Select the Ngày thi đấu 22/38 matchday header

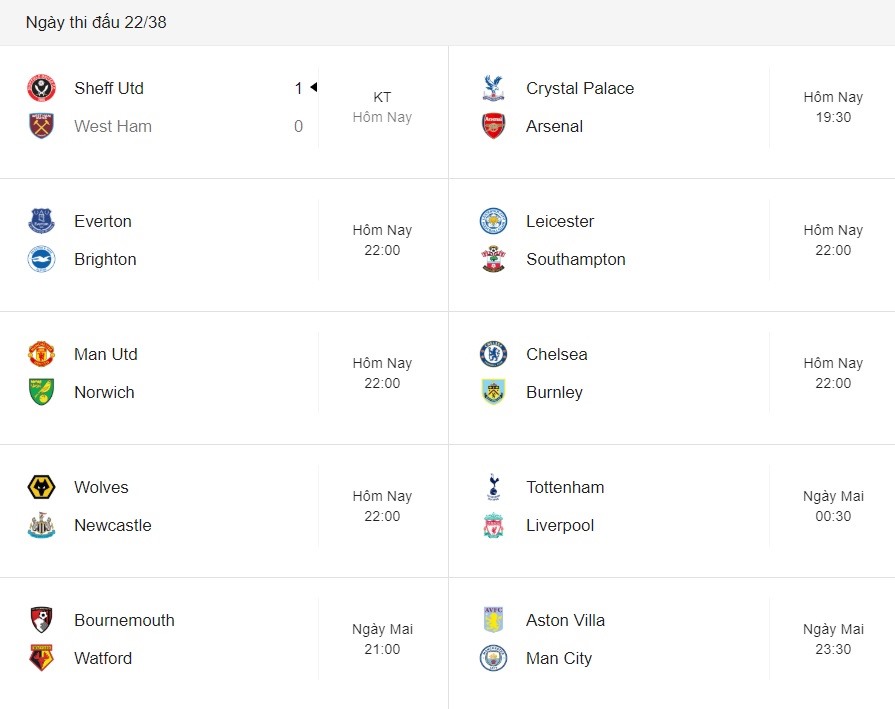(x=96, y=22)
